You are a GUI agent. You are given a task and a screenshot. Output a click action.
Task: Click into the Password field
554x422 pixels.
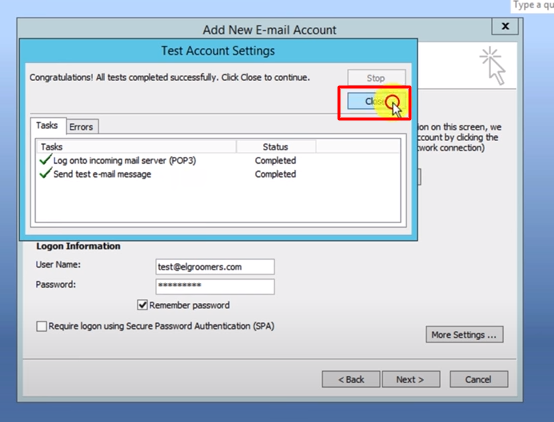[x=215, y=286]
